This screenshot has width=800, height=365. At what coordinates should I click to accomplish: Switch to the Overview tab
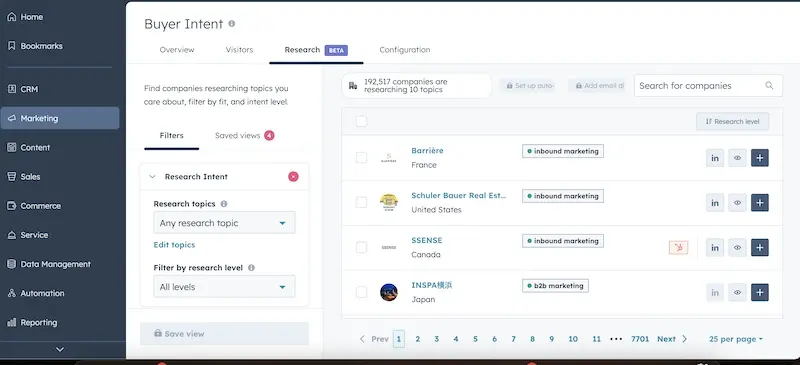pyautogui.click(x=177, y=50)
